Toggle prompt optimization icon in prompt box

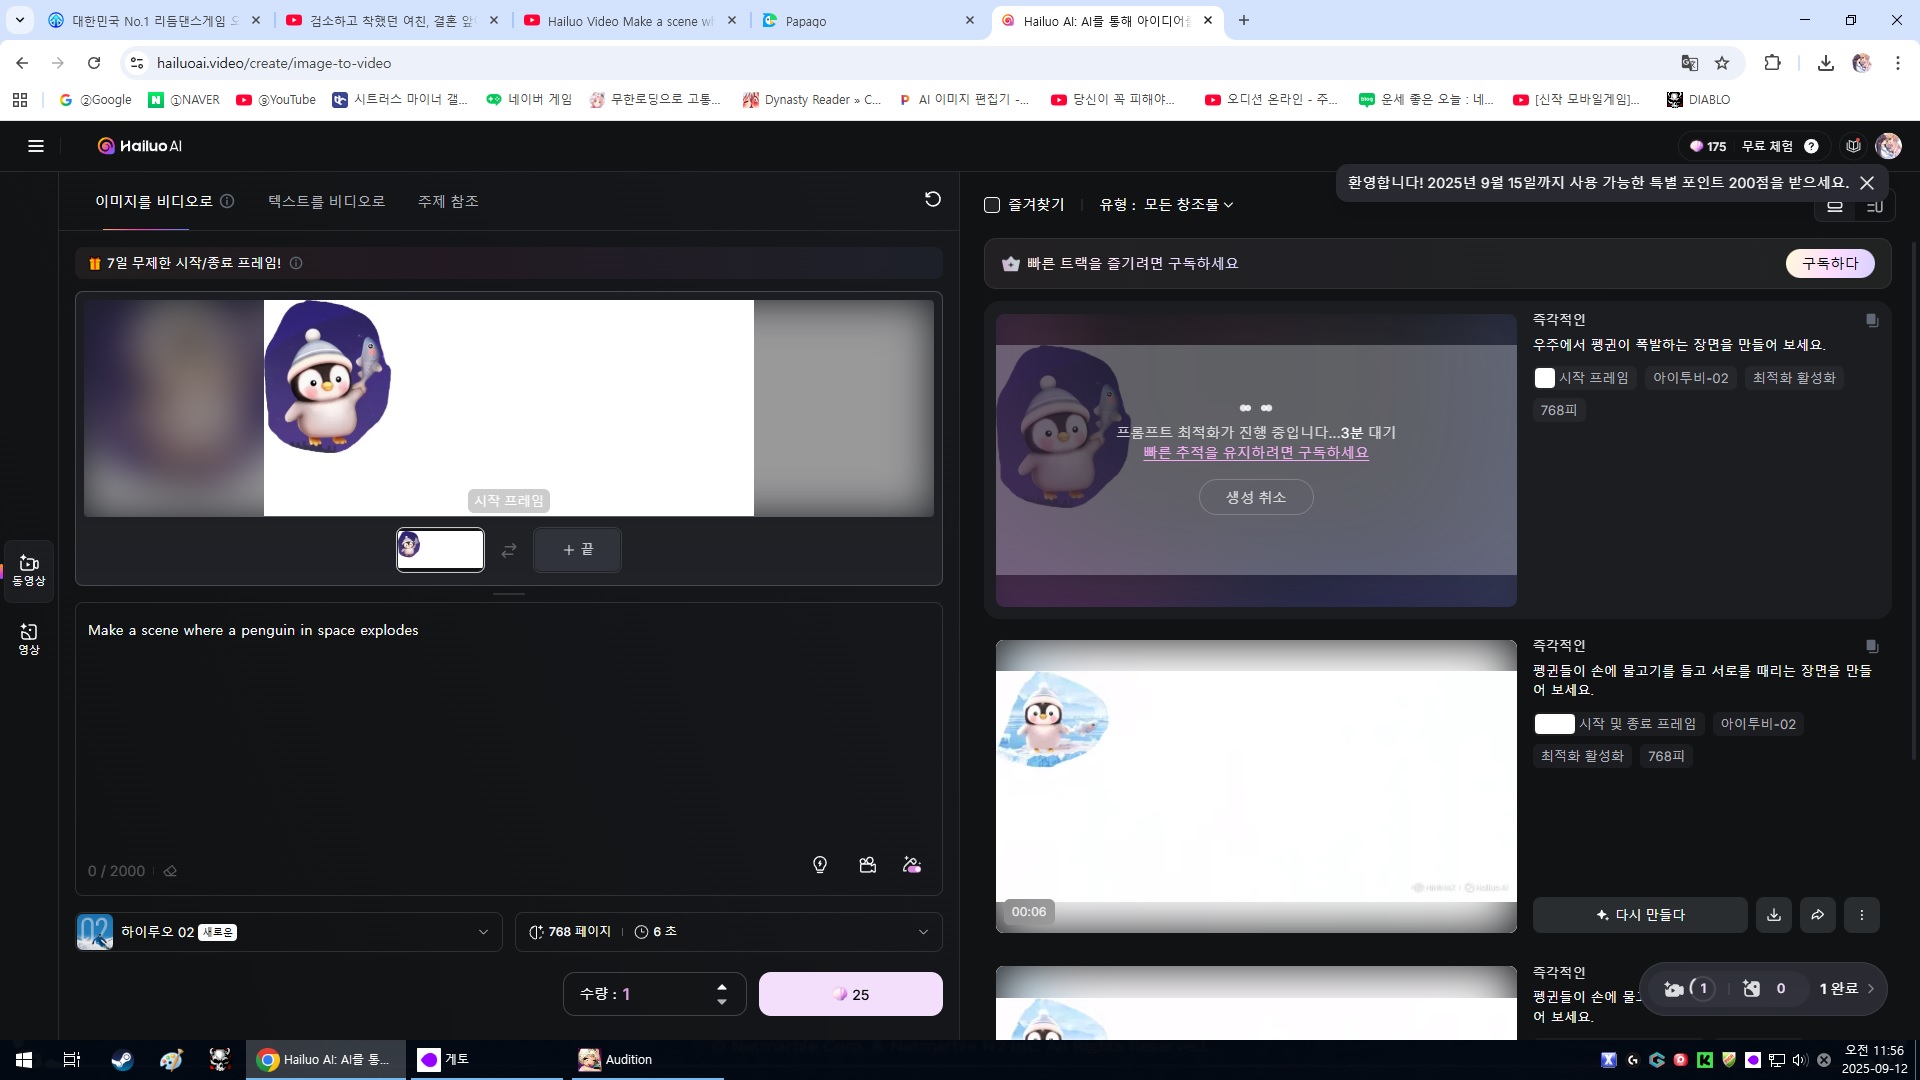(912, 865)
